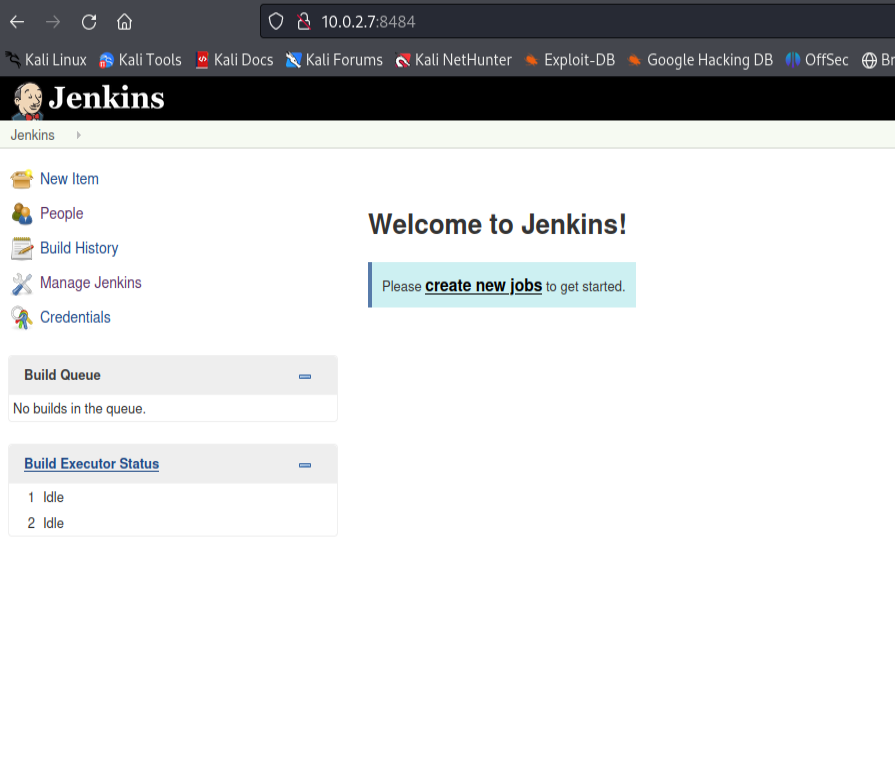Click the insecure connection padlock icon
This screenshot has height=780, width=895.
304,22
